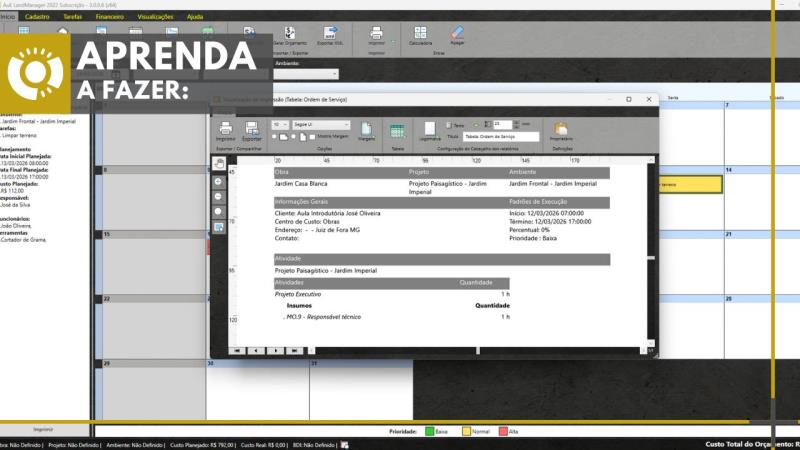Click the green Baixa priority swatch
The height and width of the screenshot is (450, 800).
[x=430, y=431]
